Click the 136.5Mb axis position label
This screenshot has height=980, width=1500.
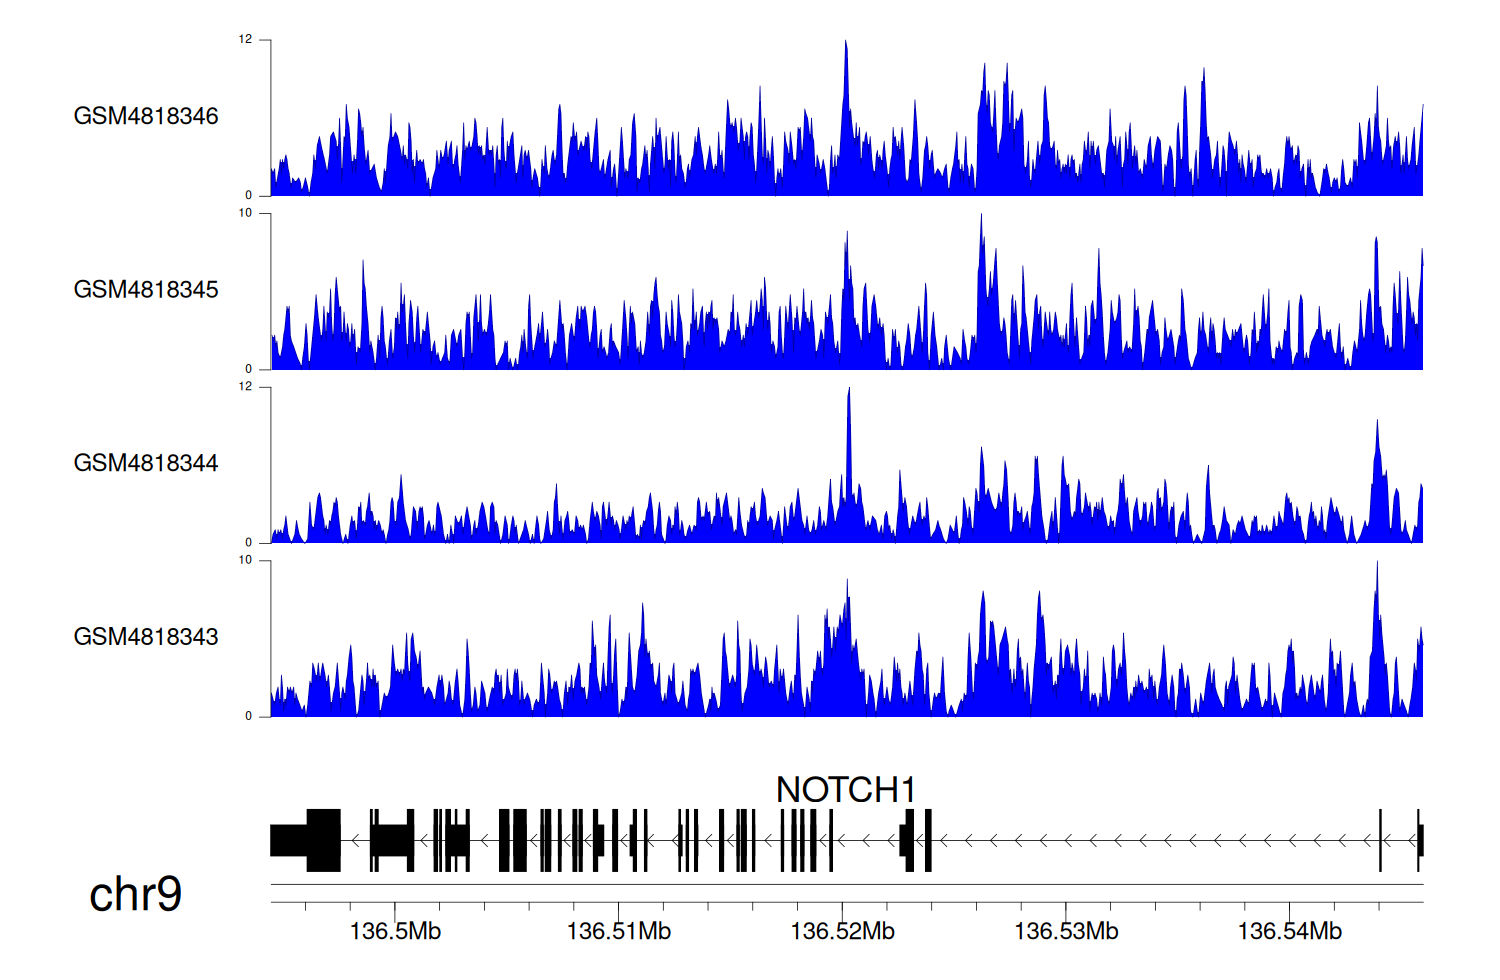point(395,932)
